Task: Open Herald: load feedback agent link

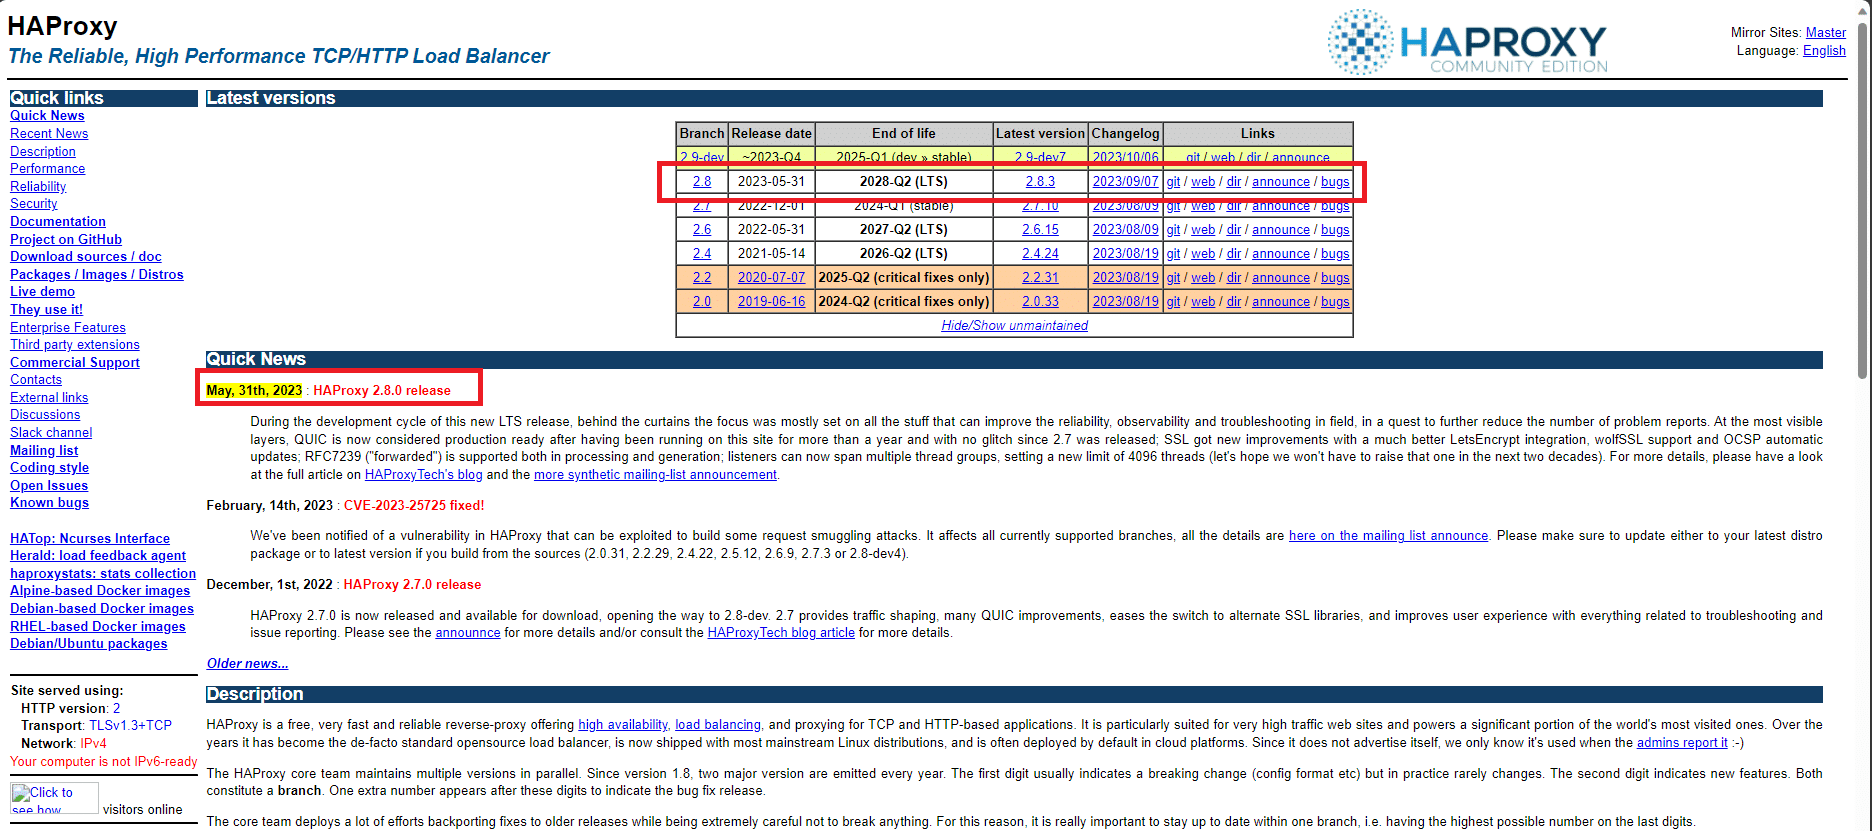Action: point(98,555)
